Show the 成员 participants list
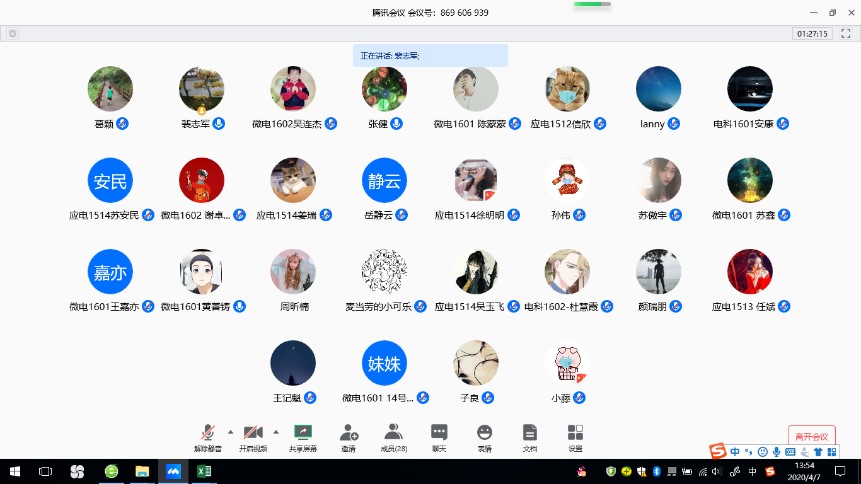 [x=394, y=436]
